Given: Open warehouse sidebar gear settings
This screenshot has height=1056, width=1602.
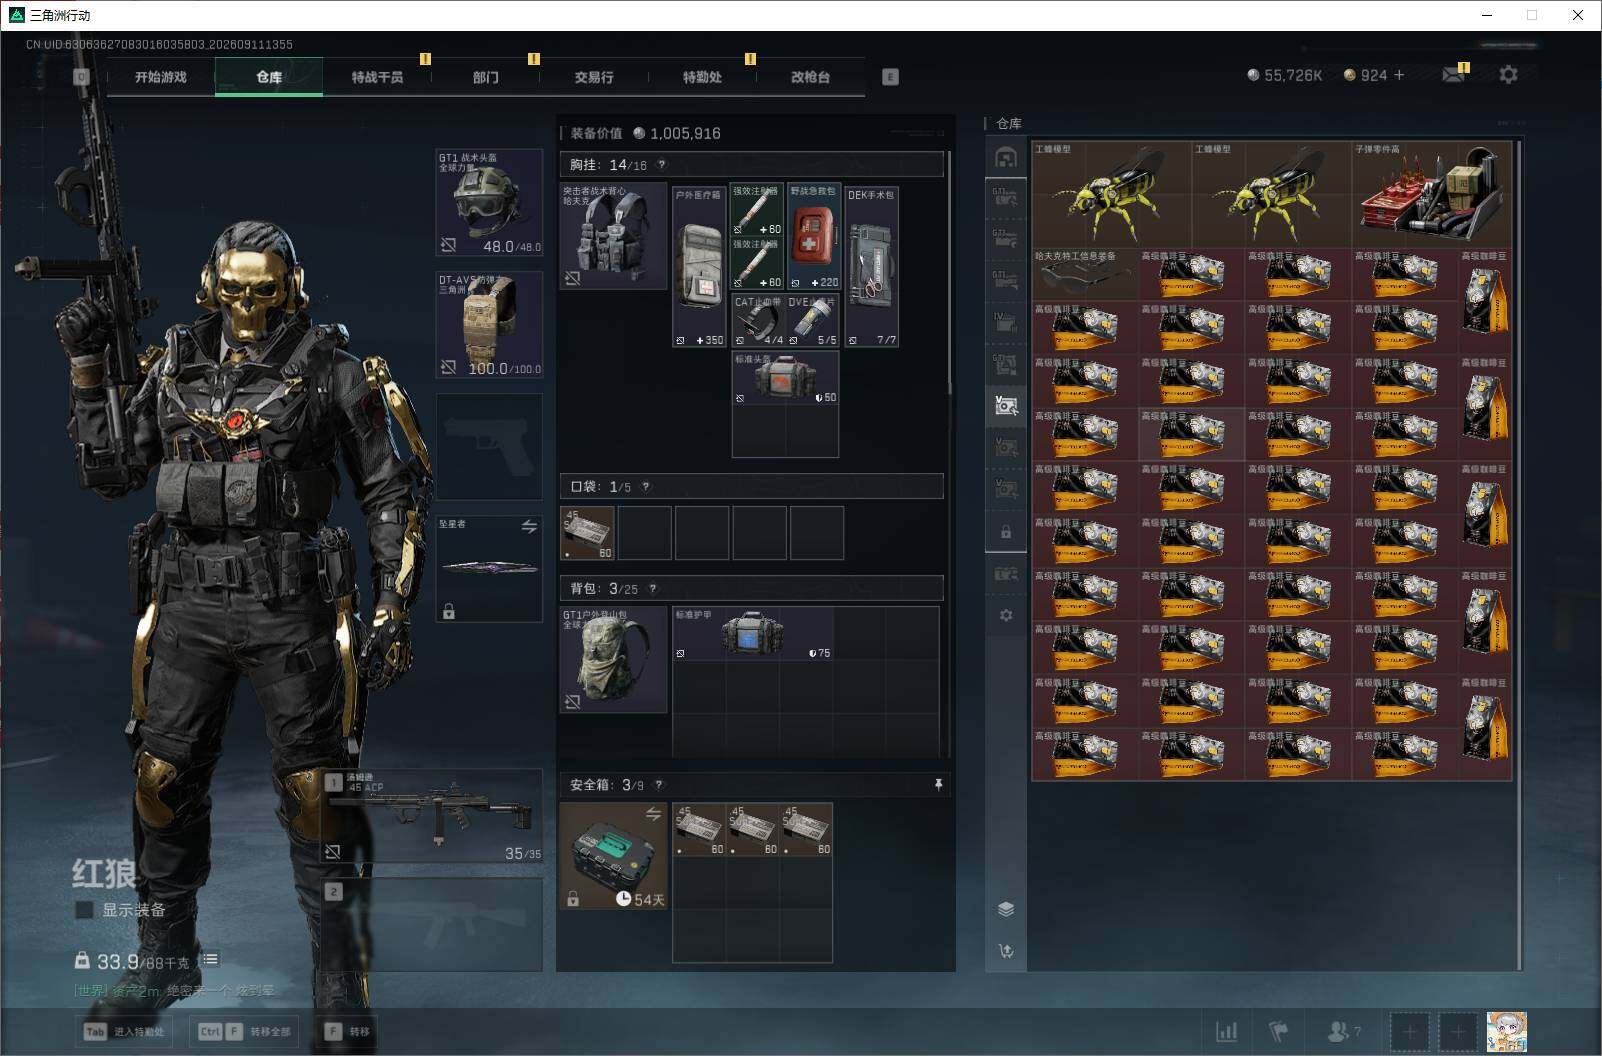Looking at the screenshot, I should coord(1006,615).
